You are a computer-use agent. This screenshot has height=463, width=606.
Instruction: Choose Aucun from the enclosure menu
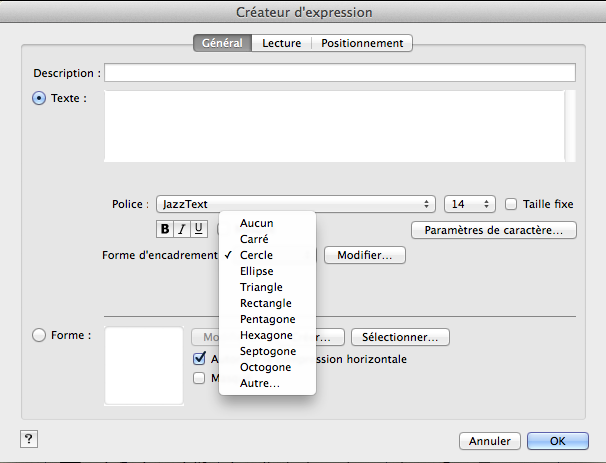(x=256, y=223)
